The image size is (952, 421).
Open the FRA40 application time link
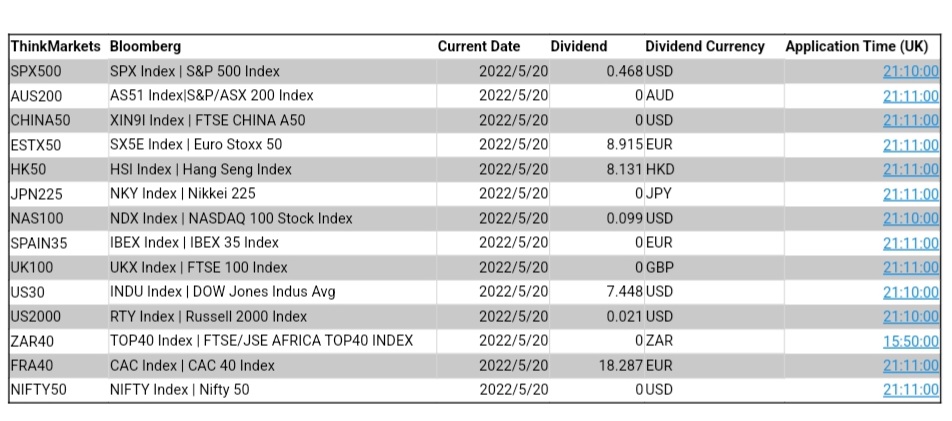coord(910,365)
